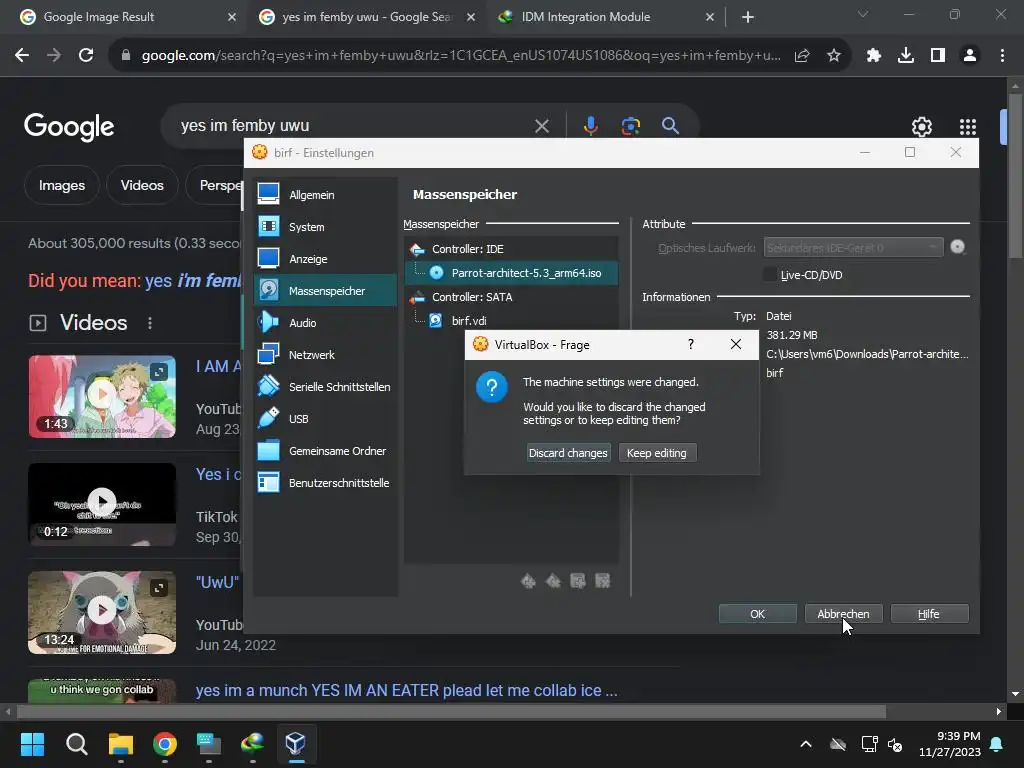Open the Anzeige settings category
This screenshot has height=768, width=1024.
click(x=325, y=259)
